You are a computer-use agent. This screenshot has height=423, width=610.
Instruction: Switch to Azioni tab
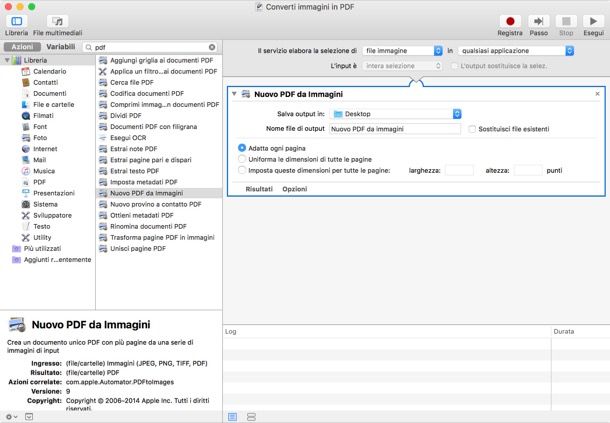coord(22,47)
